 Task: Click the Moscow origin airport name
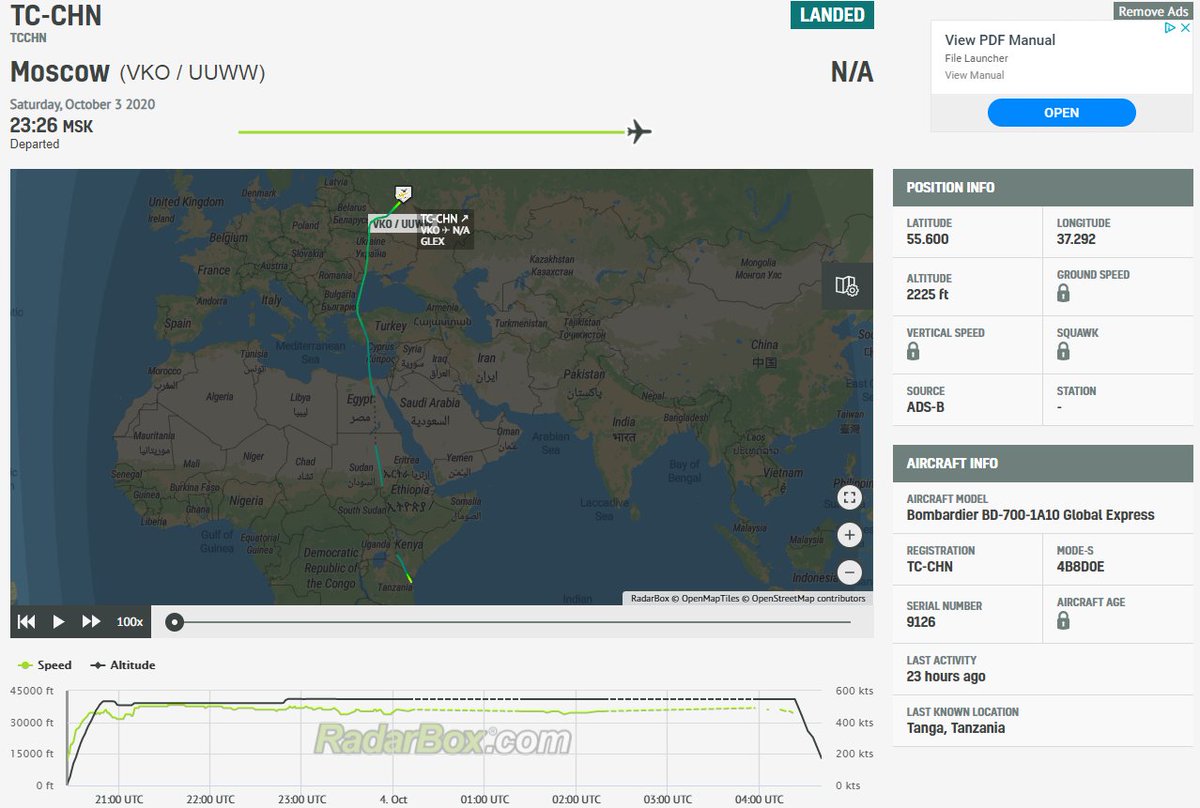click(x=60, y=72)
